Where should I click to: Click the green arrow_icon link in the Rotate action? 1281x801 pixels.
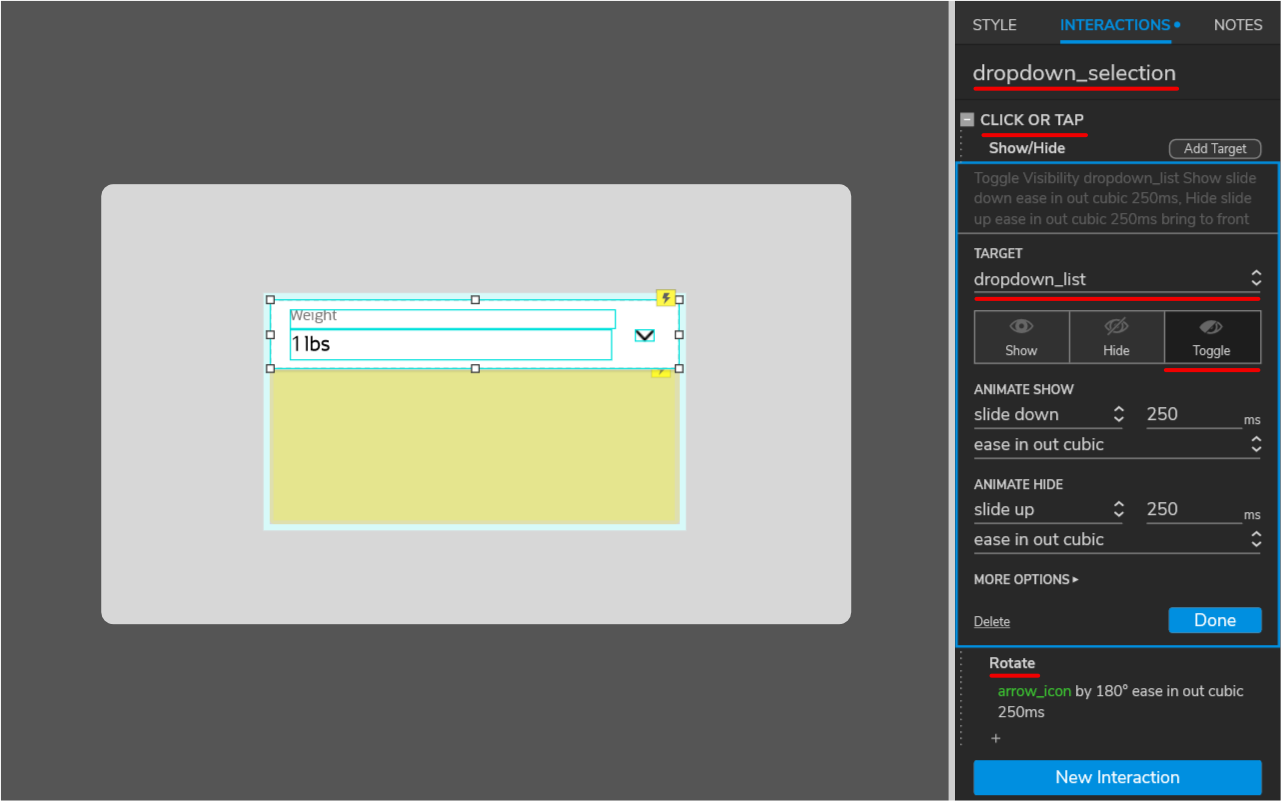(x=1033, y=690)
